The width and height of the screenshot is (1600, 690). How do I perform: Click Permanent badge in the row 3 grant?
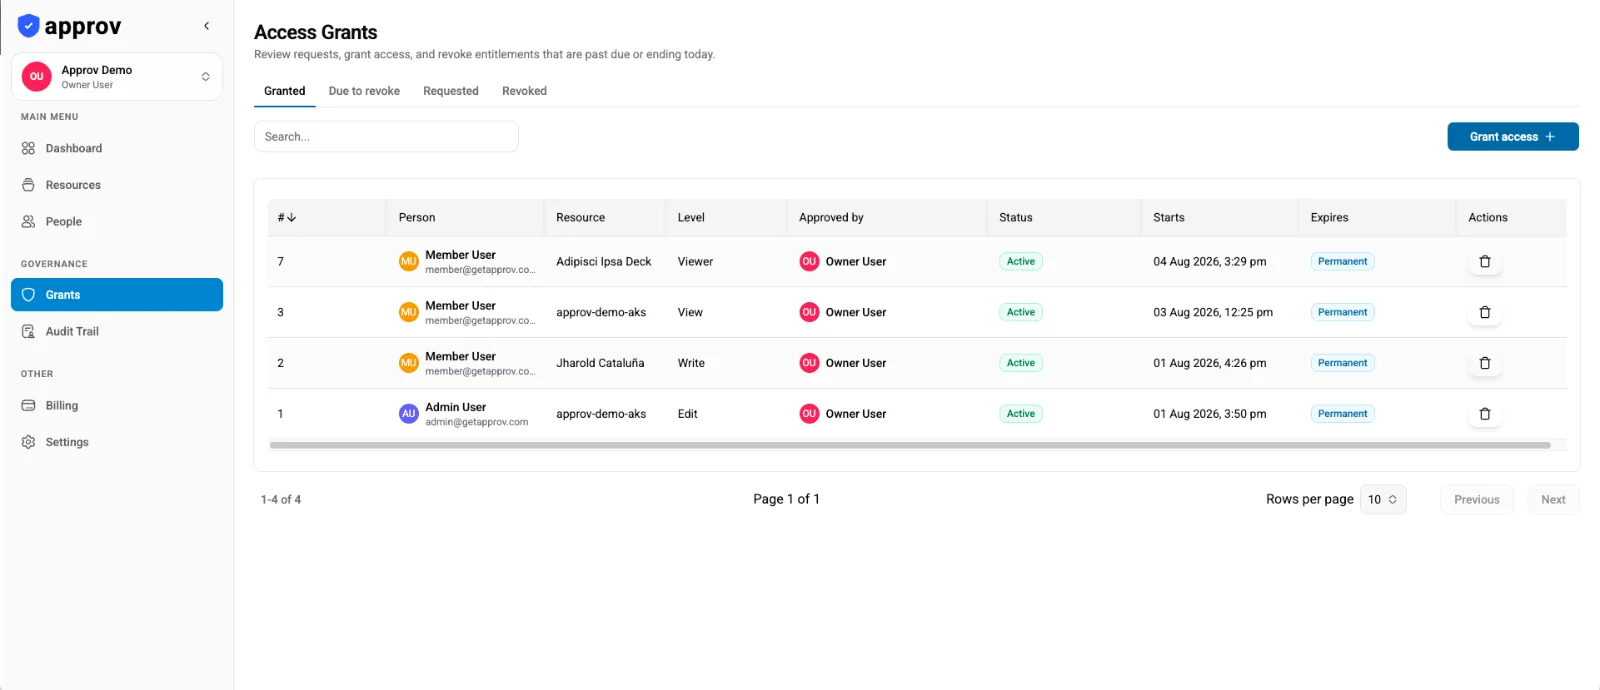pos(1343,313)
